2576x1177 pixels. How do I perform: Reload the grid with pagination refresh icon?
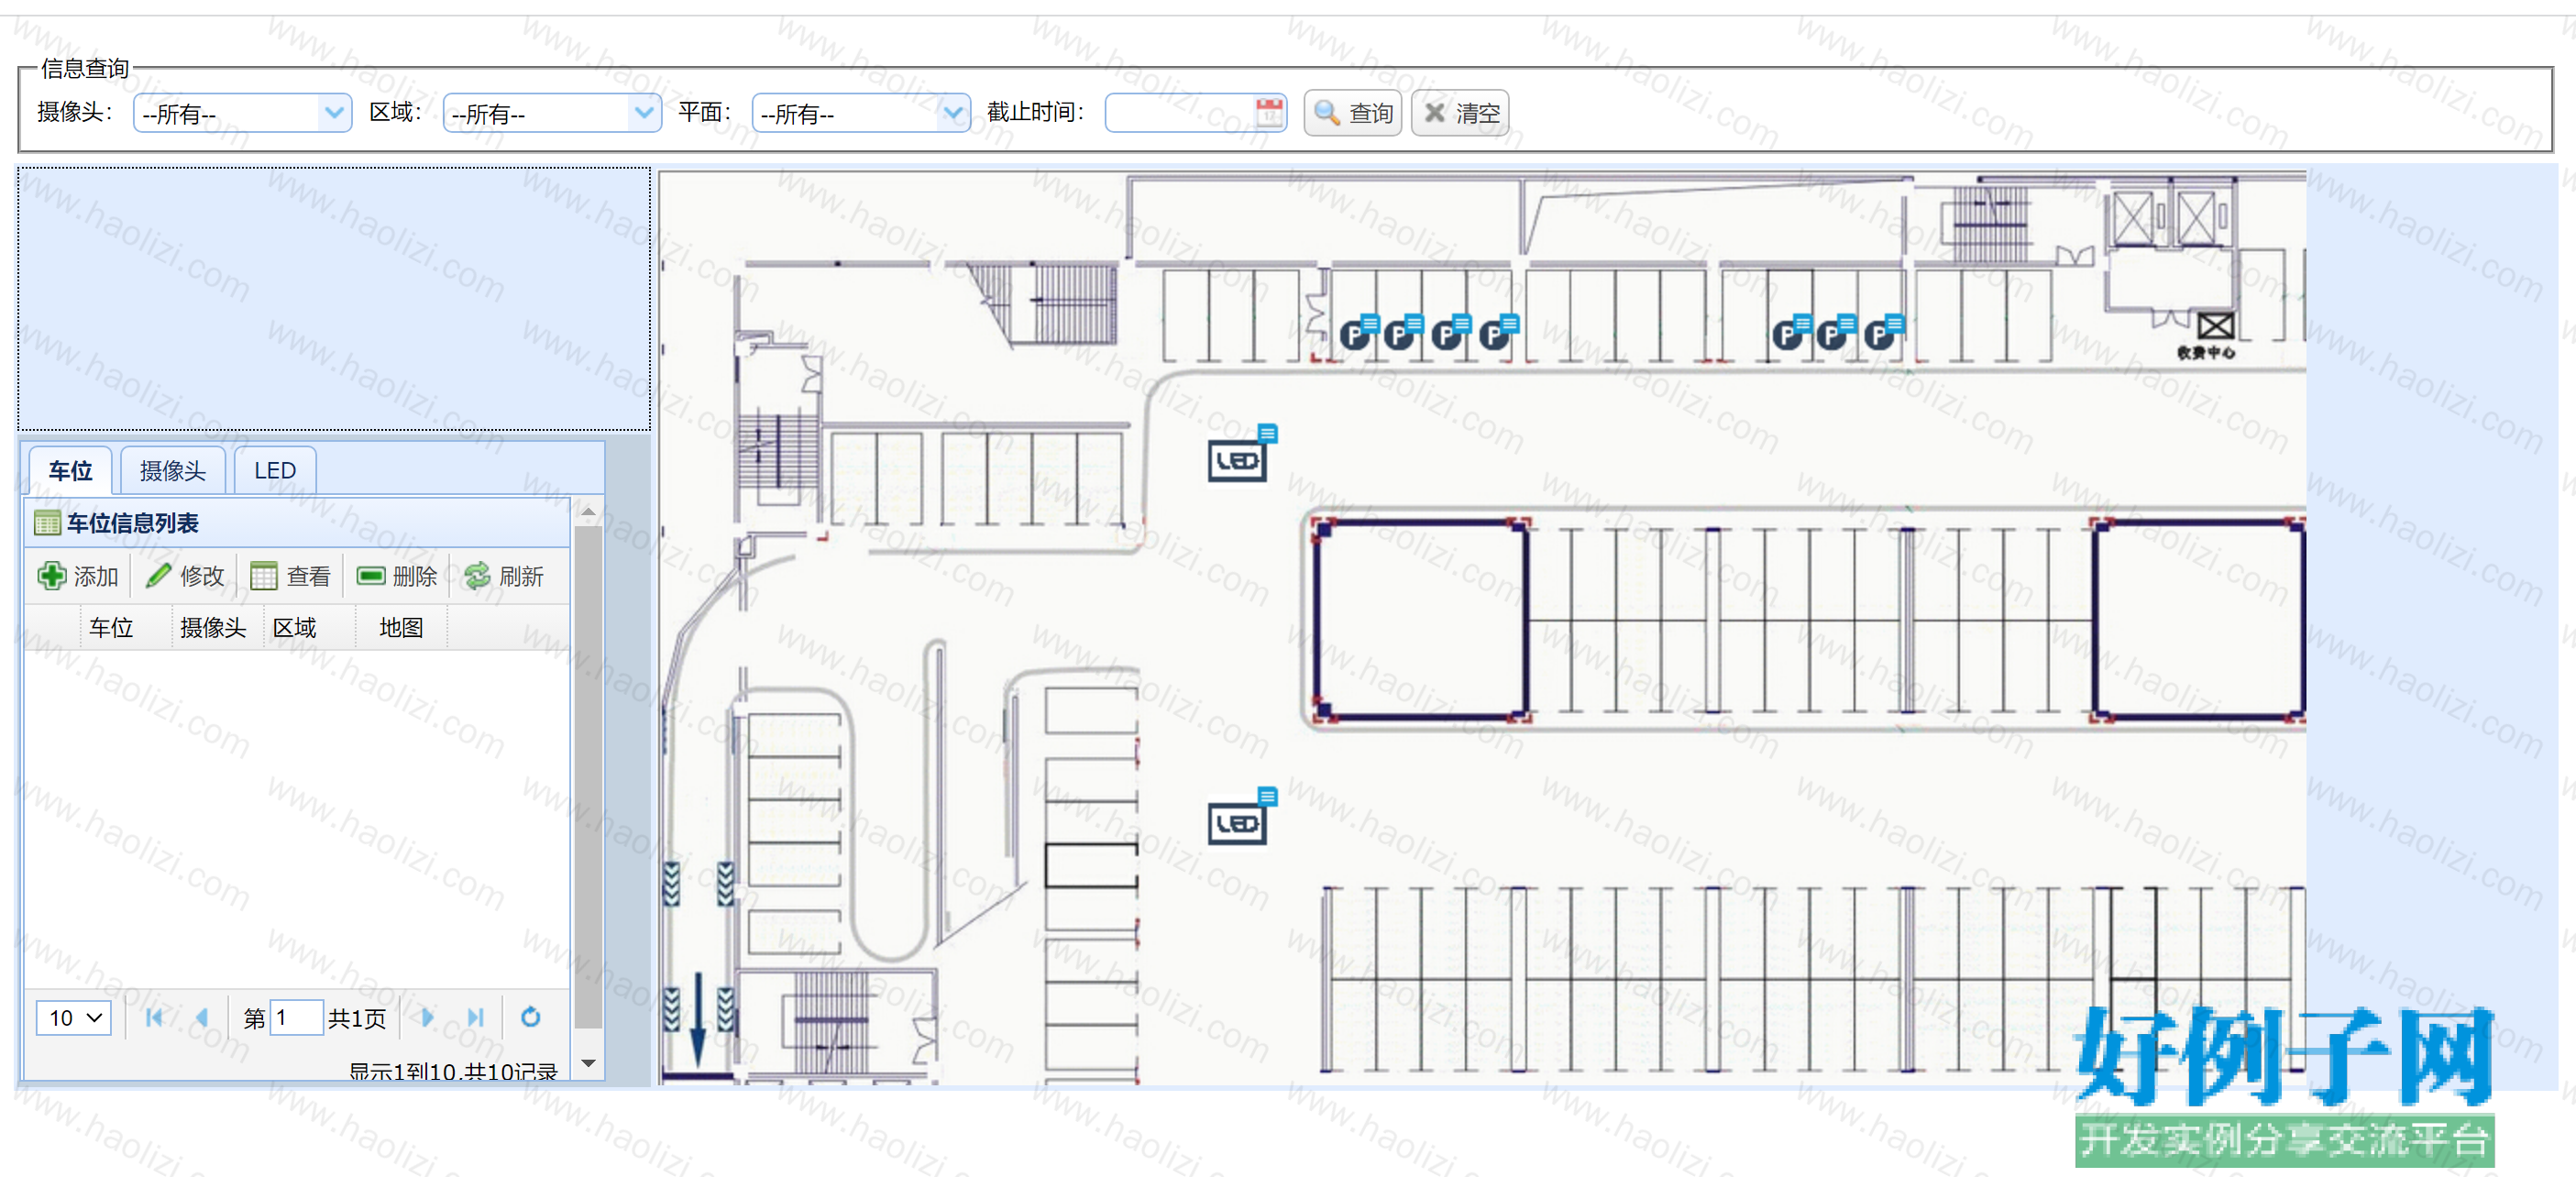pyautogui.click(x=531, y=1017)
